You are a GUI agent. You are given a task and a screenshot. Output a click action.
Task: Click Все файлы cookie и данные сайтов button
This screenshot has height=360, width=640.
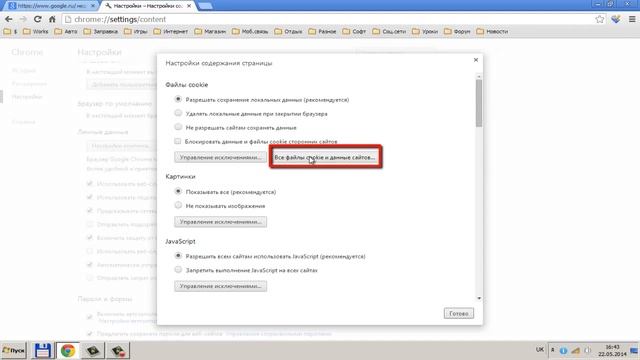pos(325,157)
